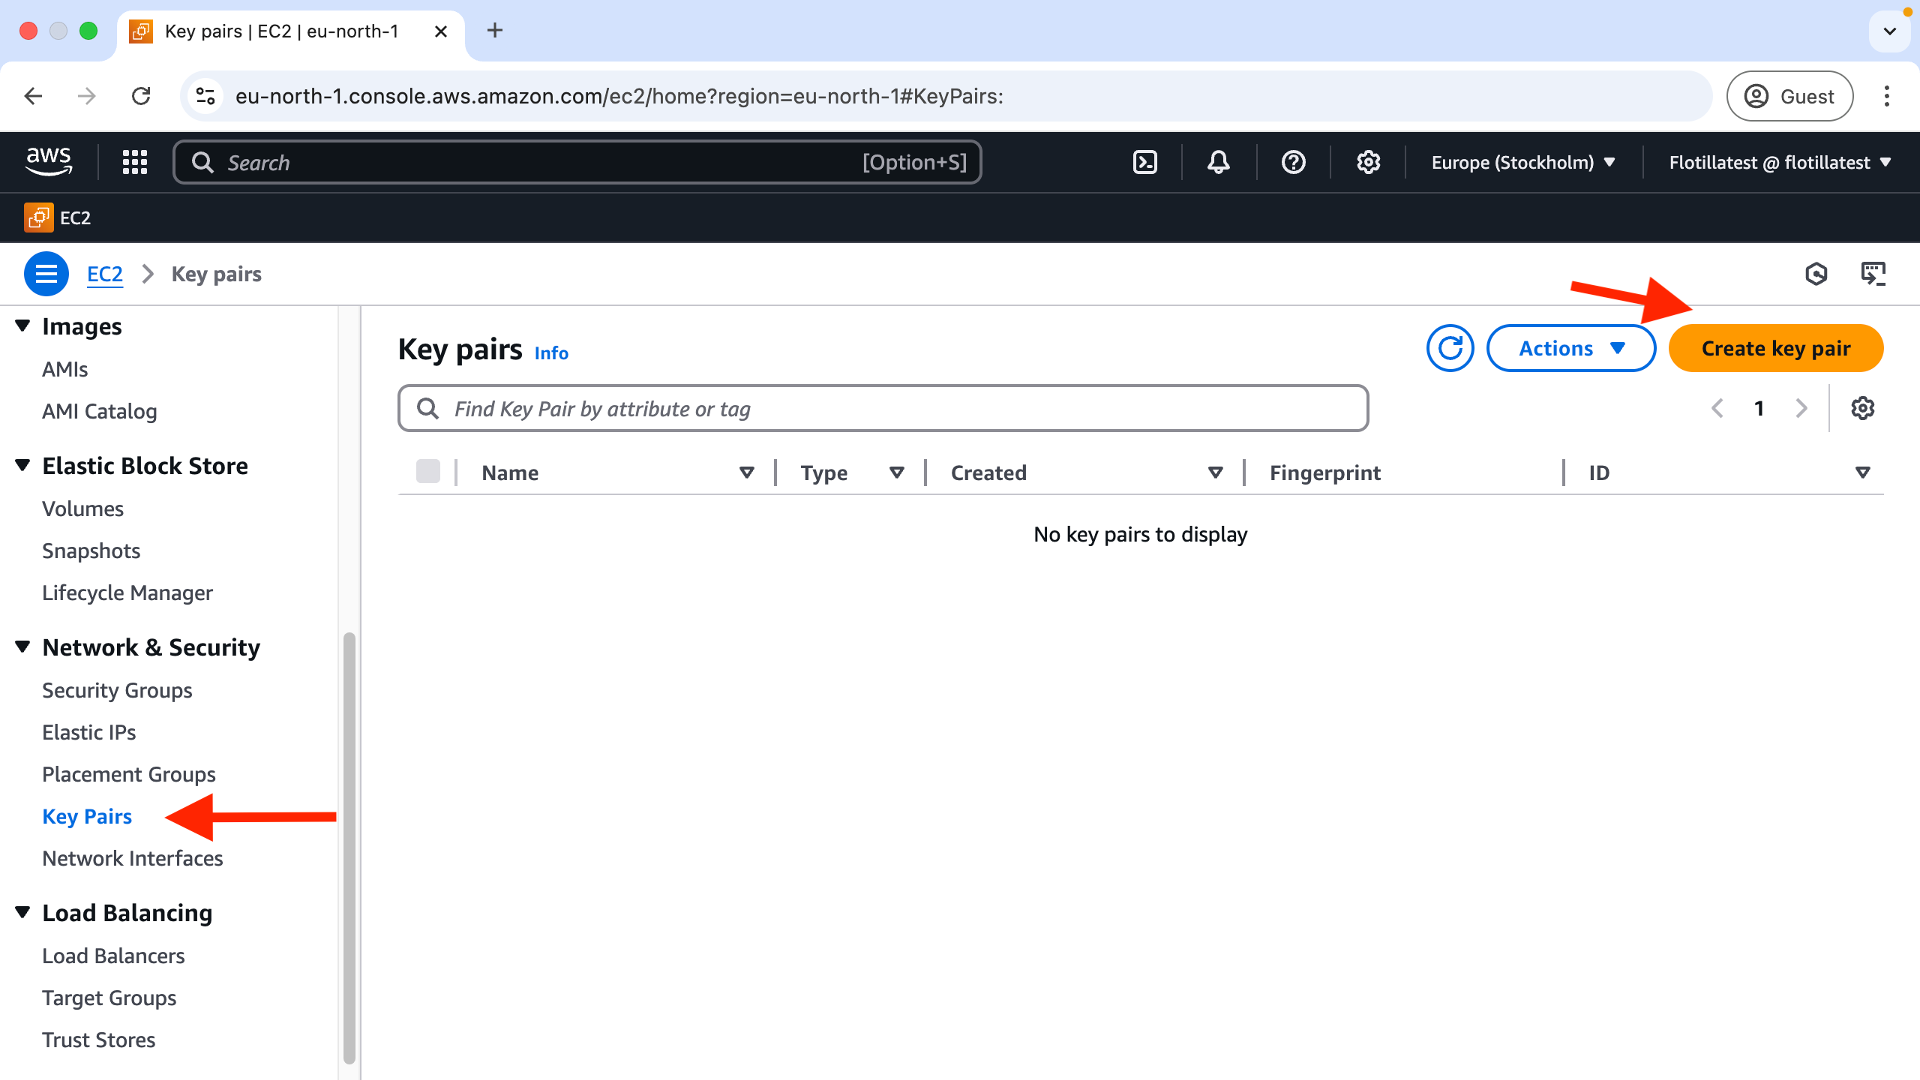This screenshot has height=1080, width=1920.
Task: Open the Key pairs Info link
Action: pyautogui.click(x=551, y=353)
